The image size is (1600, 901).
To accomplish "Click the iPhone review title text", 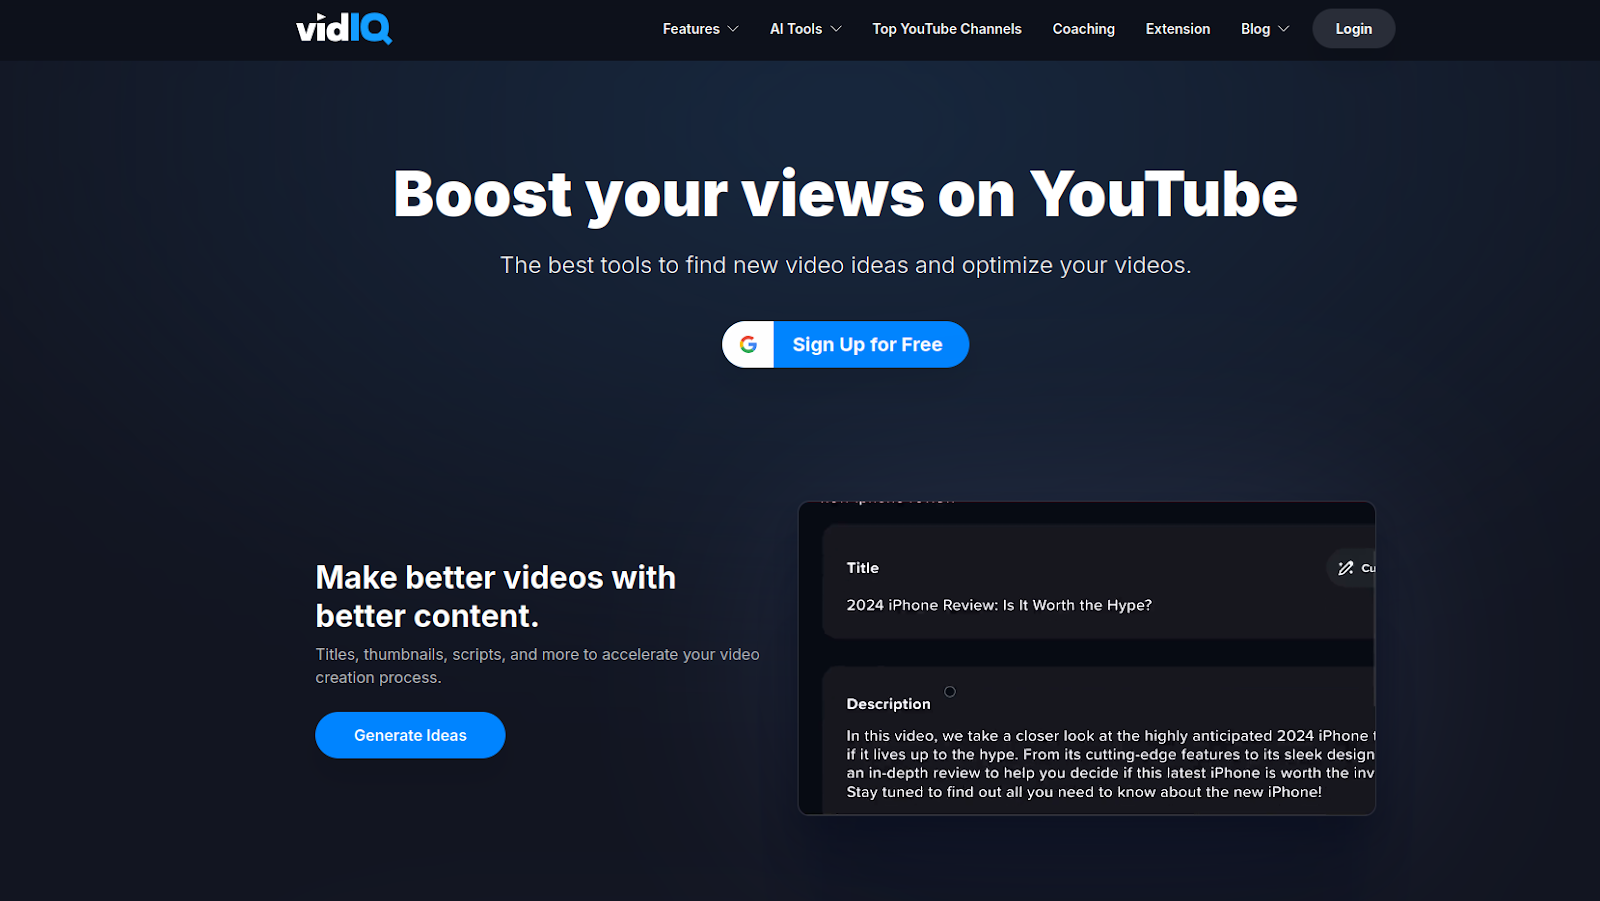I will (999, 605).
